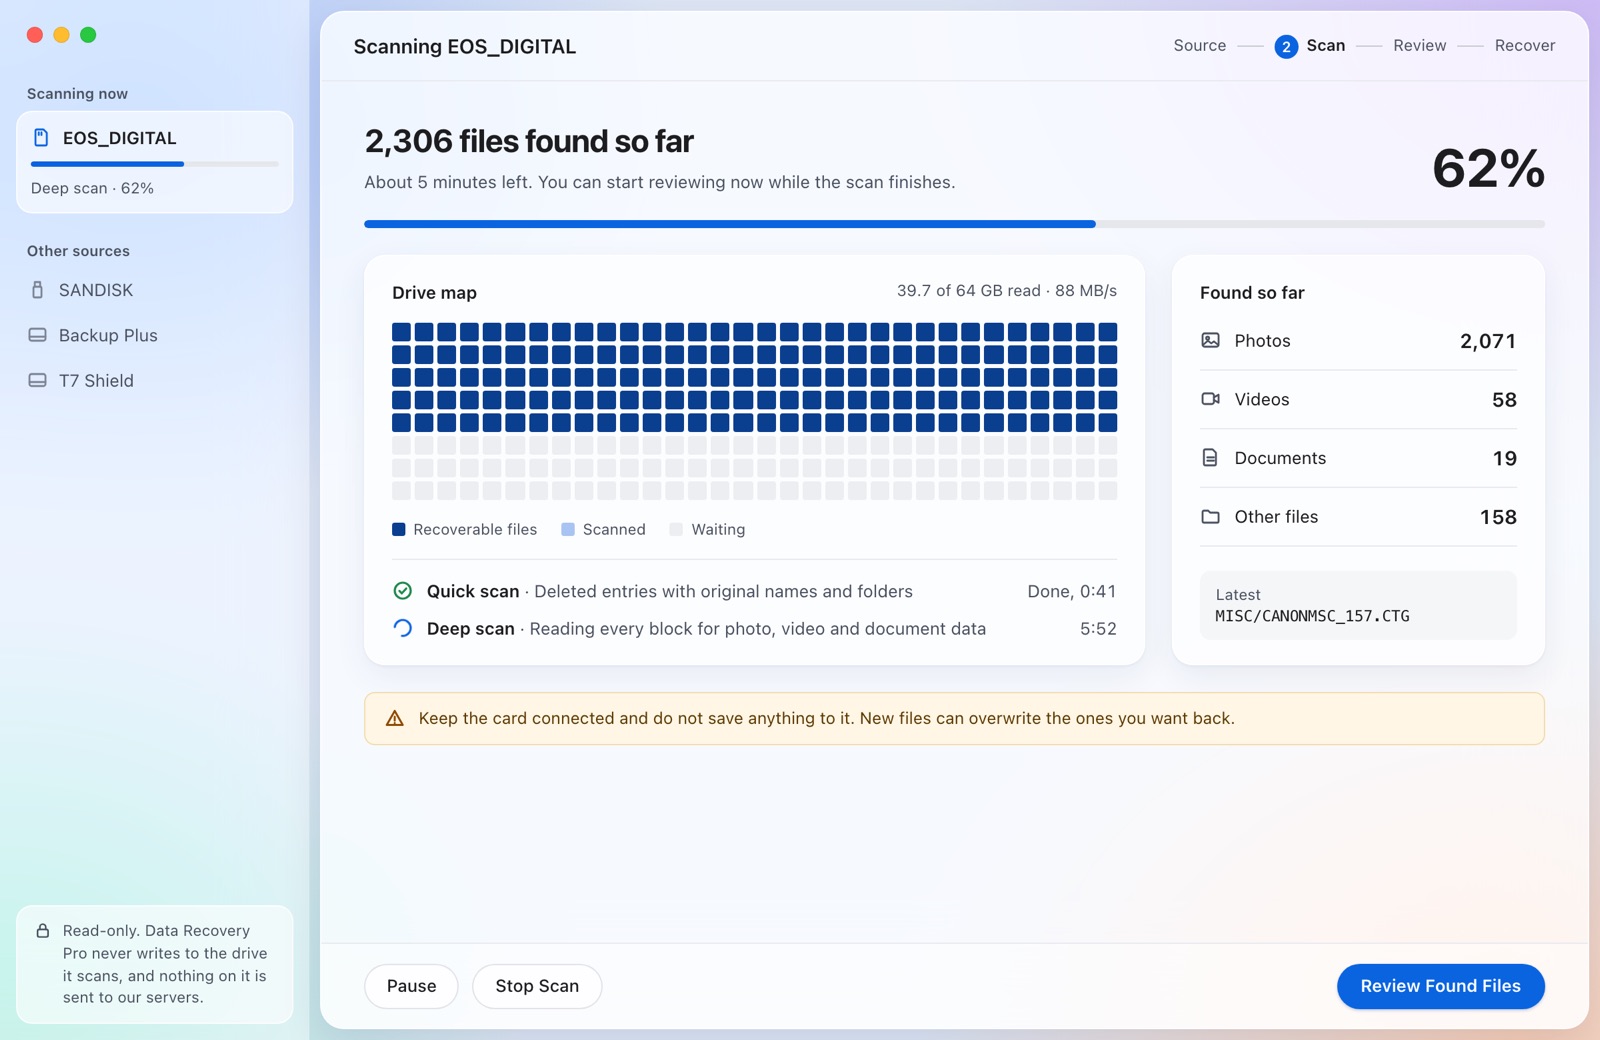Click the Videos camera icon
This screenshot has height=1040, width=1600.
click(1210, 399)
